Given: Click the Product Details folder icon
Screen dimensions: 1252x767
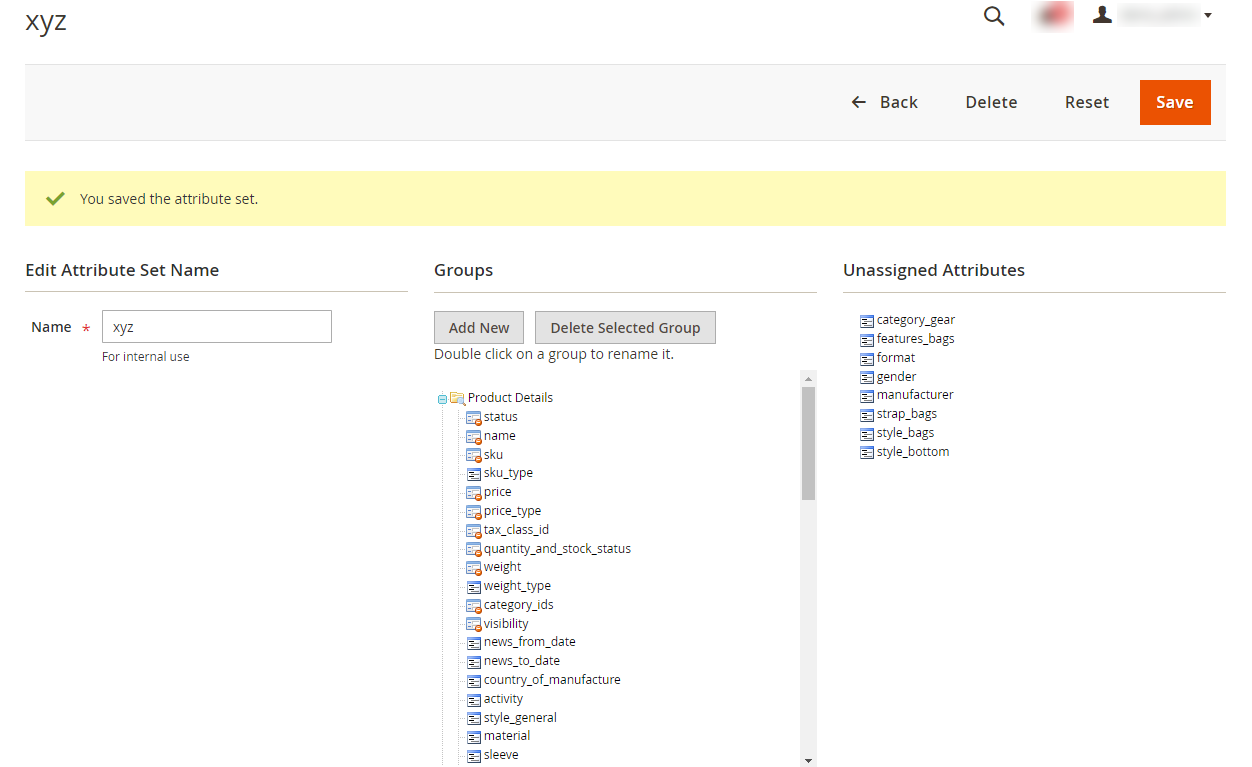Looking at the screenshot, I should click(457, 398).
